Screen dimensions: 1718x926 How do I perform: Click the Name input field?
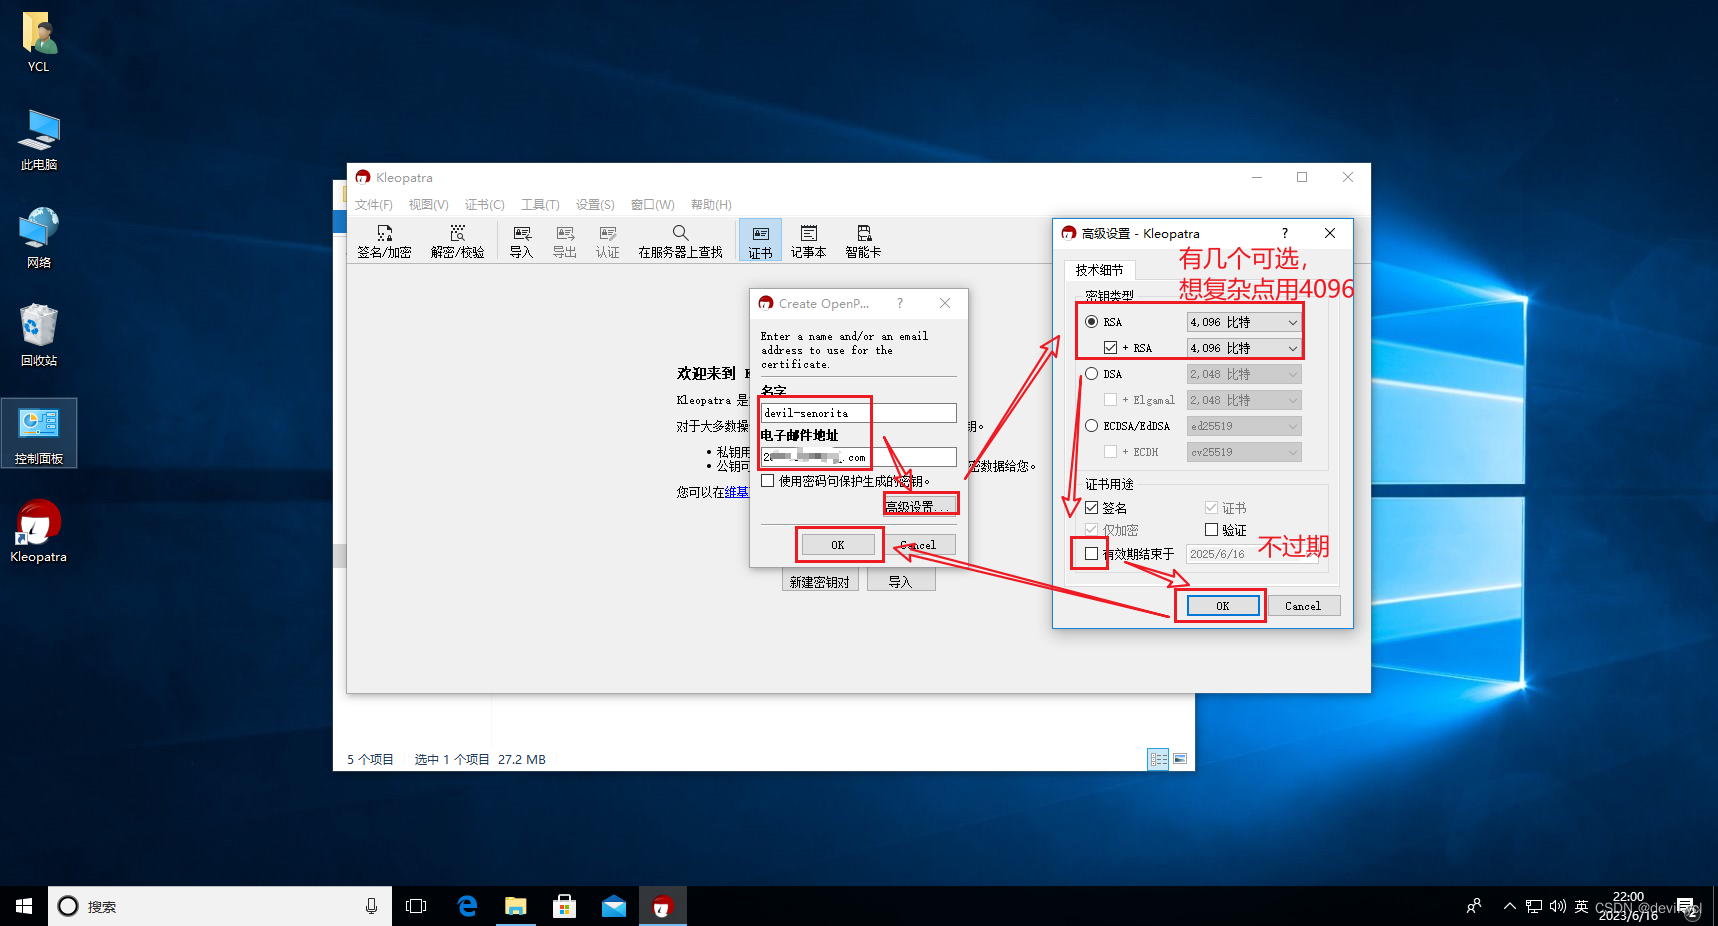click(x=858, y=413)
